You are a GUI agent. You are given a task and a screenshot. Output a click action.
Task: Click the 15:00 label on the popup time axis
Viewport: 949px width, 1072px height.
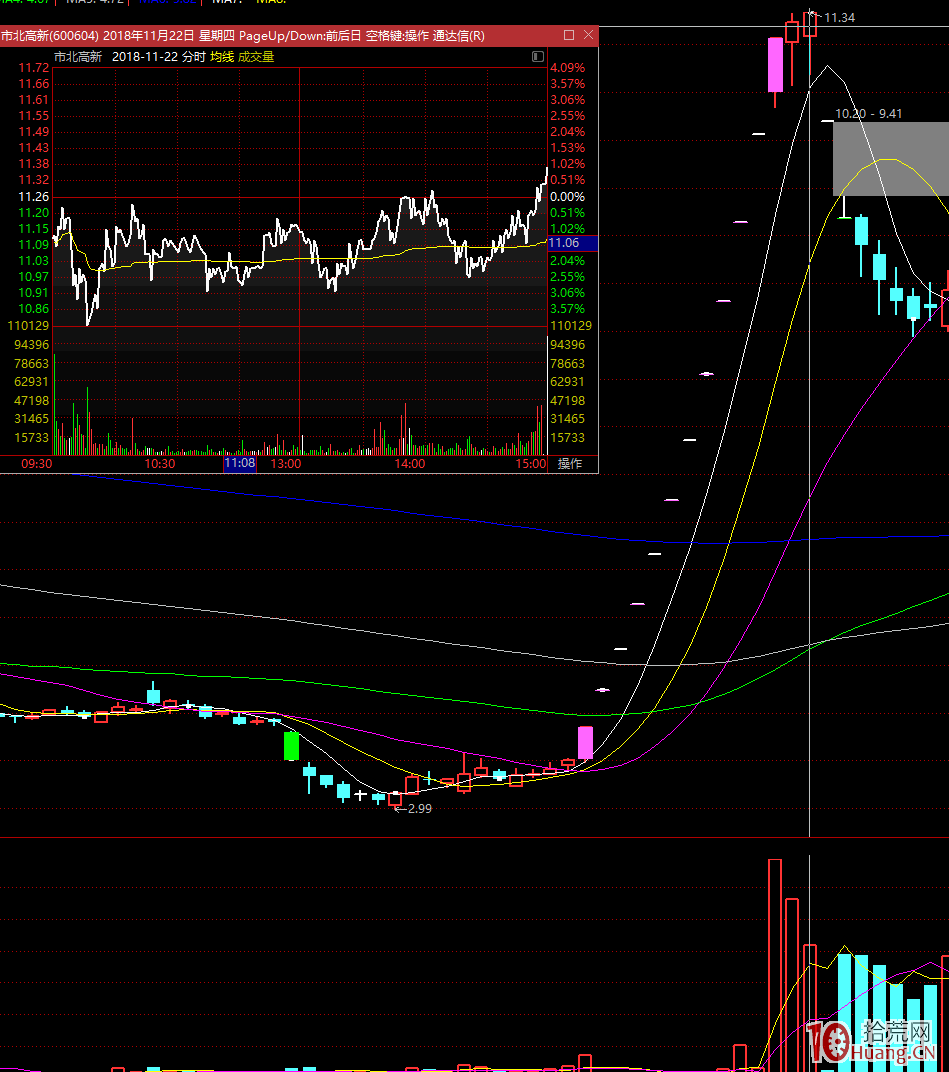[531, 464]
